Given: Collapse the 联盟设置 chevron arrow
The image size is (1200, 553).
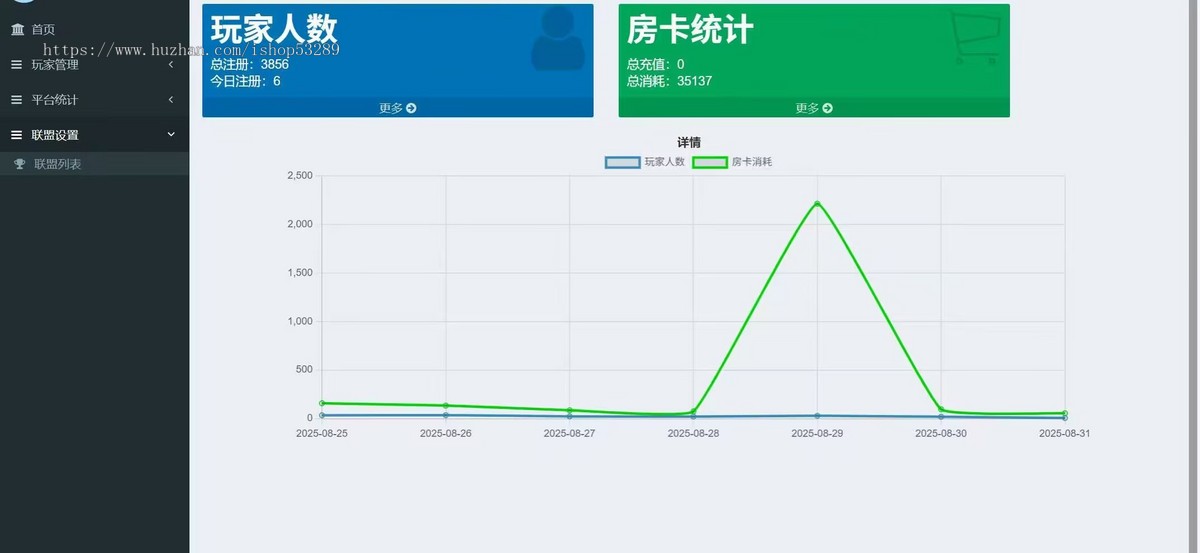Looking at the screenshot, I should (x=171, y=135).
